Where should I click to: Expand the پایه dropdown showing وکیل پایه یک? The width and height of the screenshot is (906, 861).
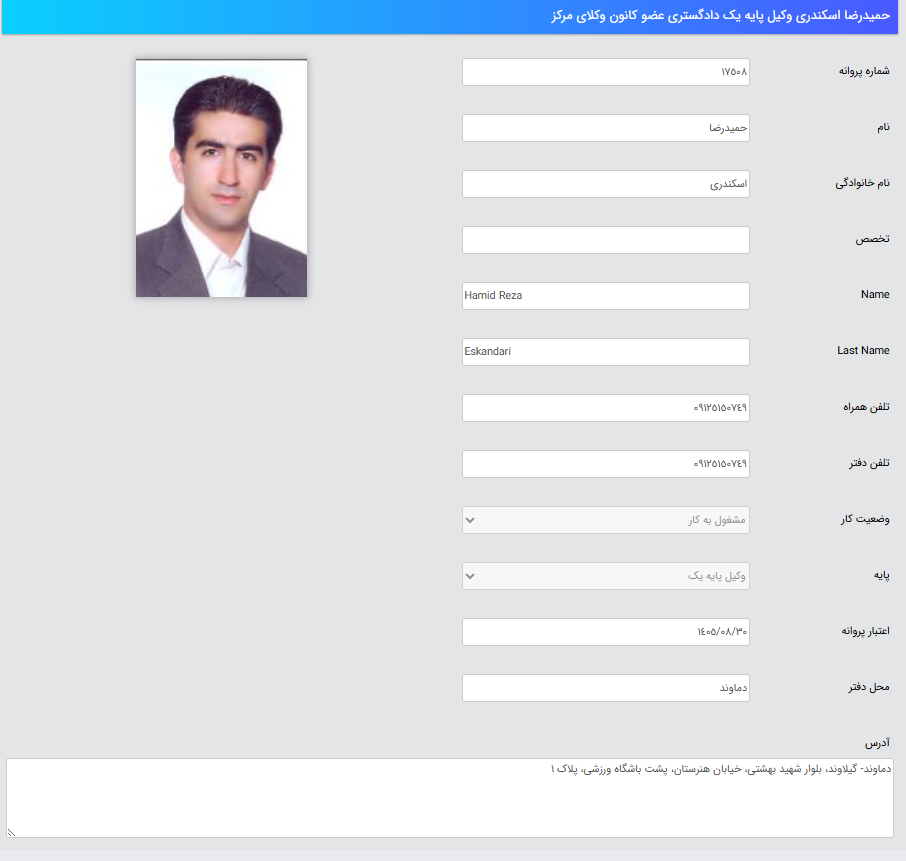(605, 576)
